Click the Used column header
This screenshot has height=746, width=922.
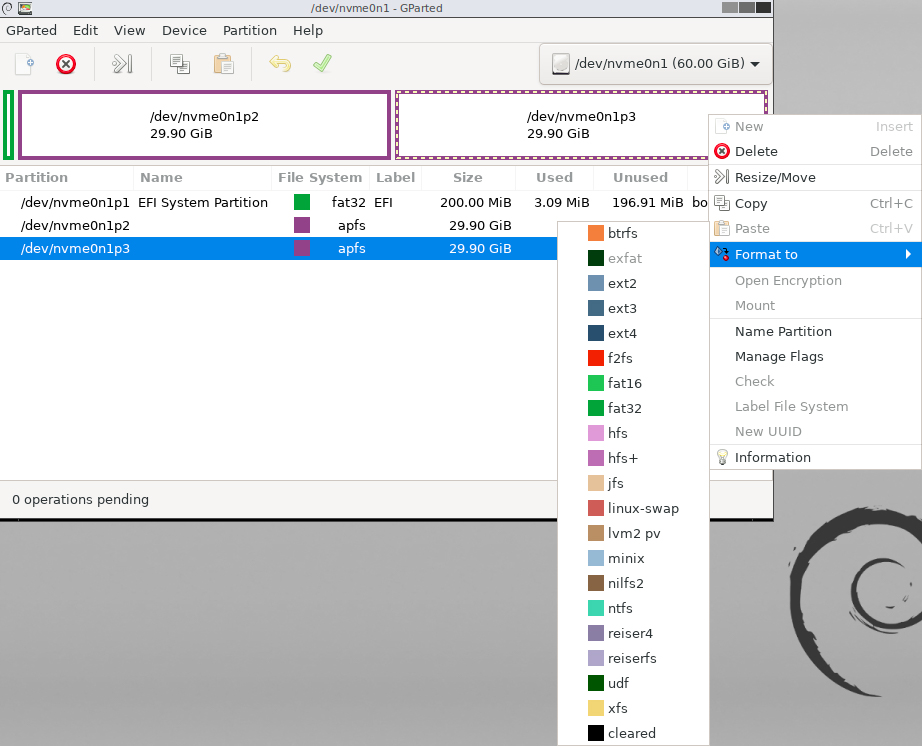[x=554, y=178]
